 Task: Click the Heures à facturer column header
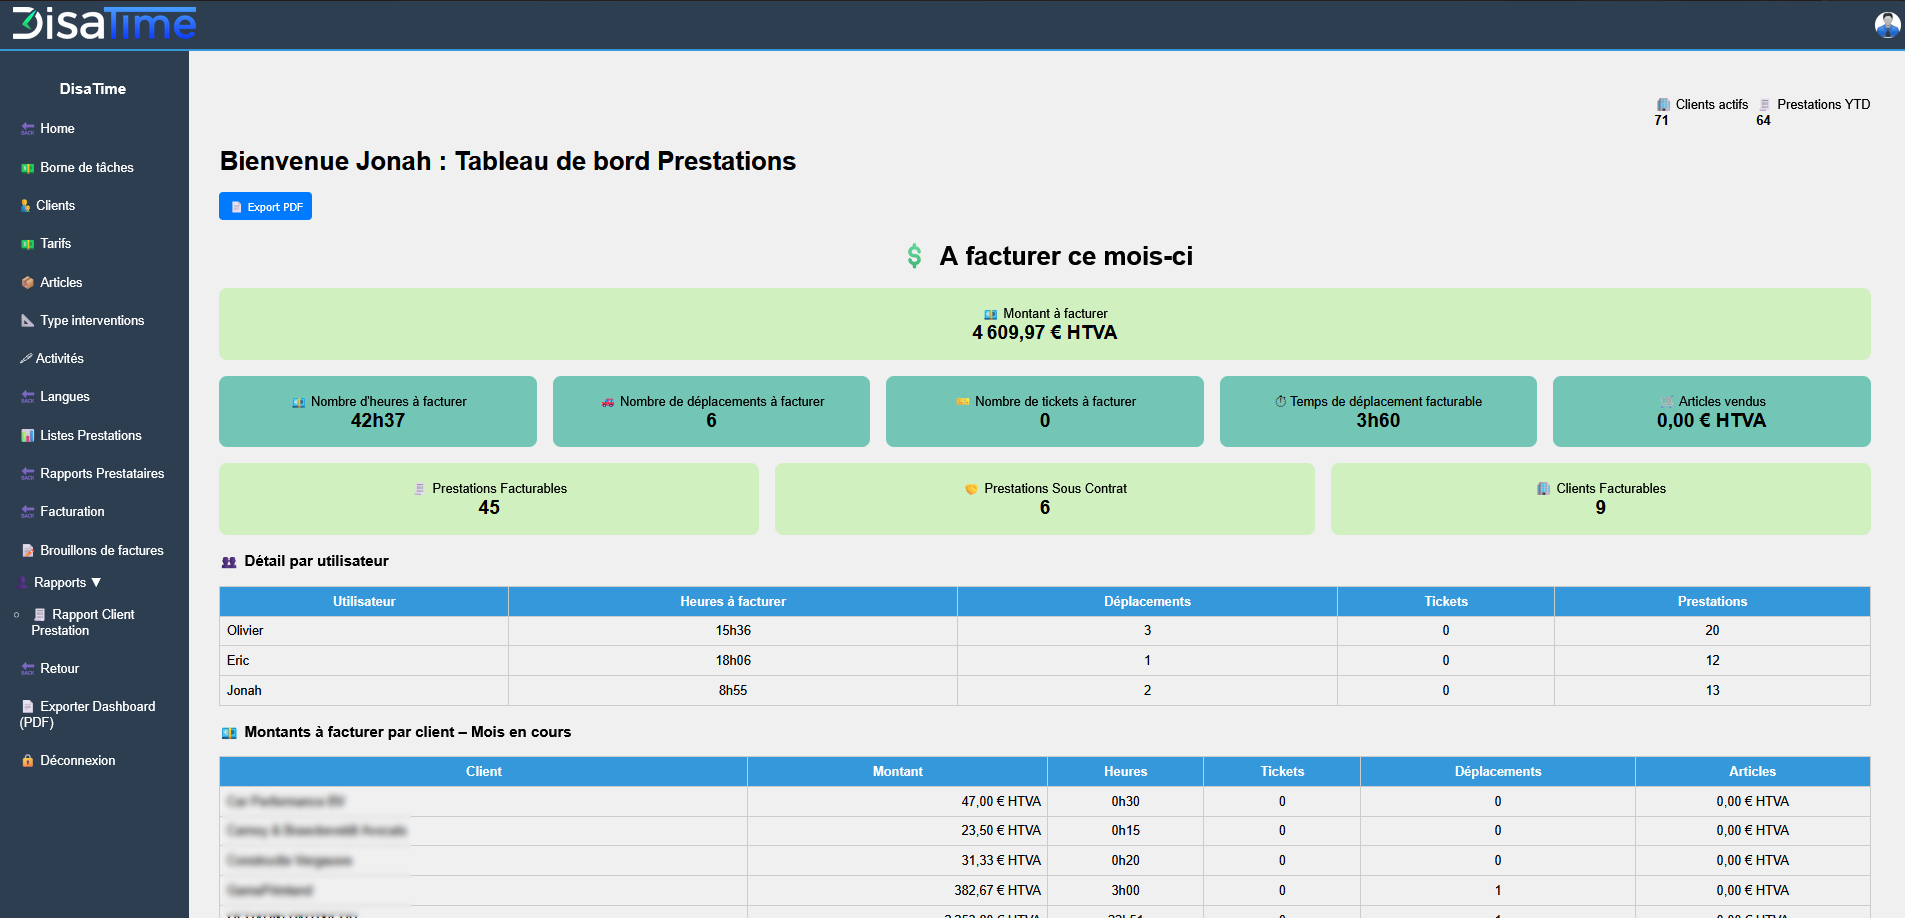tap(732, 602)
